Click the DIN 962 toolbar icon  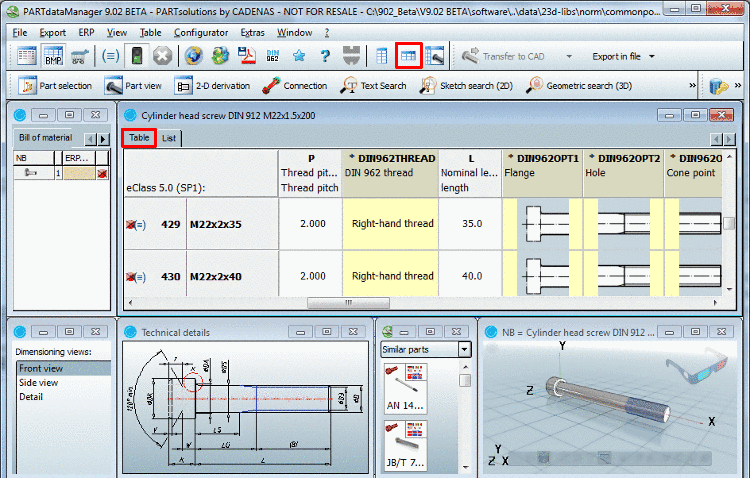(x=271, y=57)
